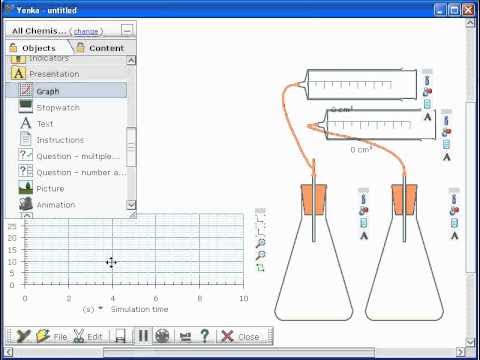This screenshot has width=480, height=360.
Task: Click the horizontal scrollbar right arrow
Action: point(460,352)
